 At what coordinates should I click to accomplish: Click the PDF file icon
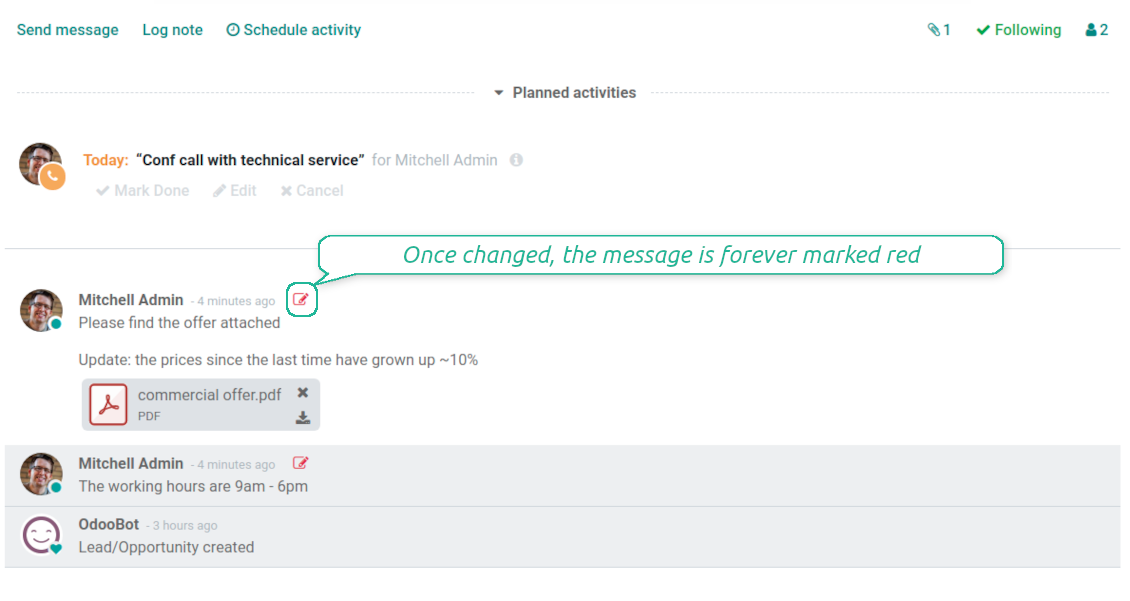click(x=108, y=404)
